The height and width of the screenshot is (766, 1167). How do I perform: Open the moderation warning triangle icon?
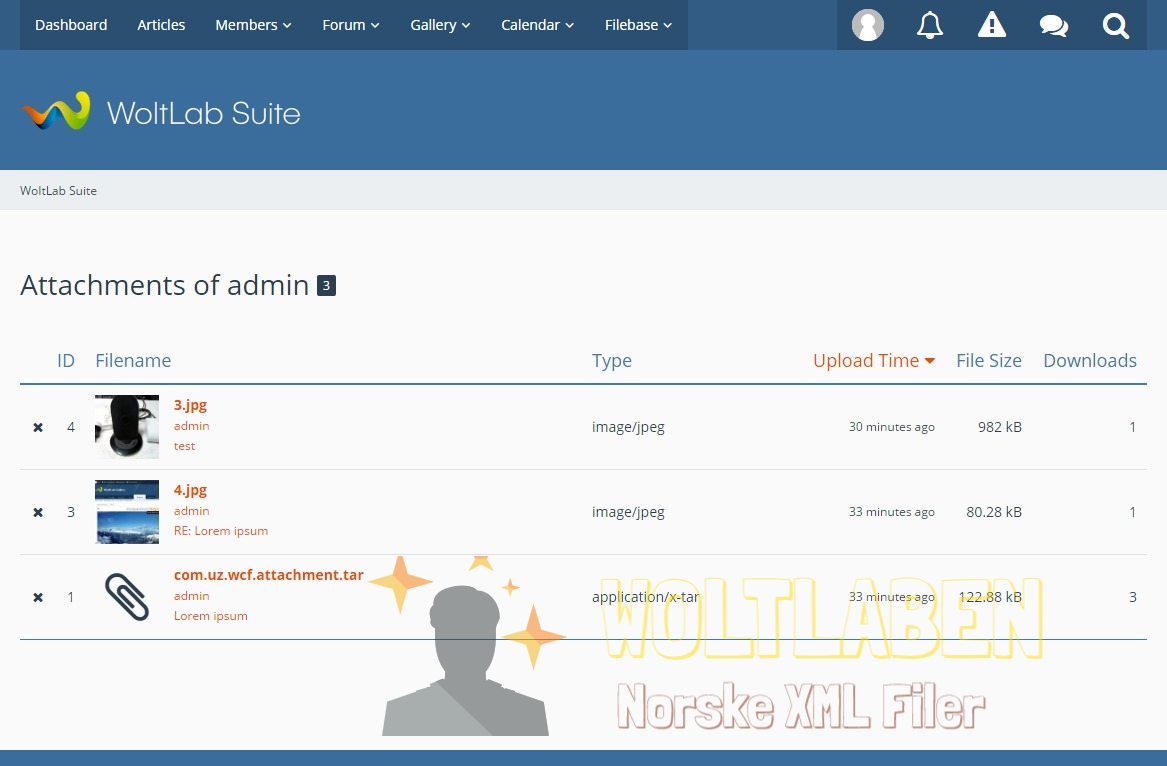click(992, 25)
